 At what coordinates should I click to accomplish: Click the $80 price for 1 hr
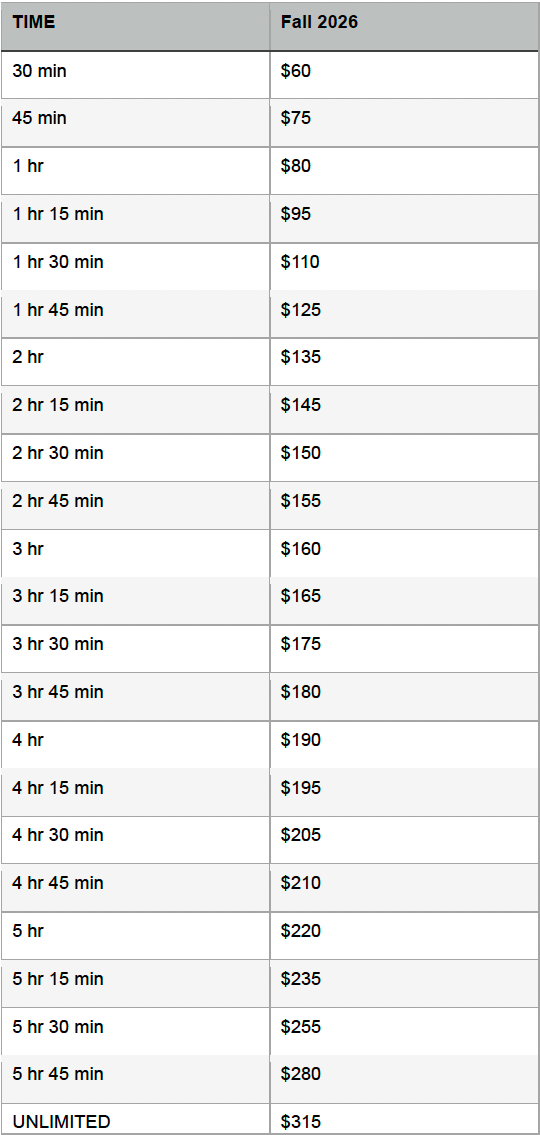click(405, 170)
